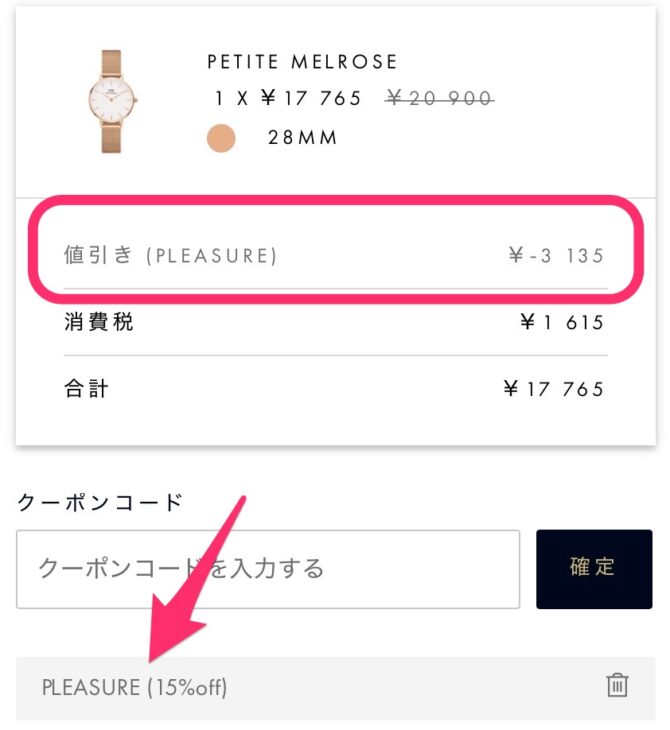
Task: Click the 28MM size label
Action: 303,138
